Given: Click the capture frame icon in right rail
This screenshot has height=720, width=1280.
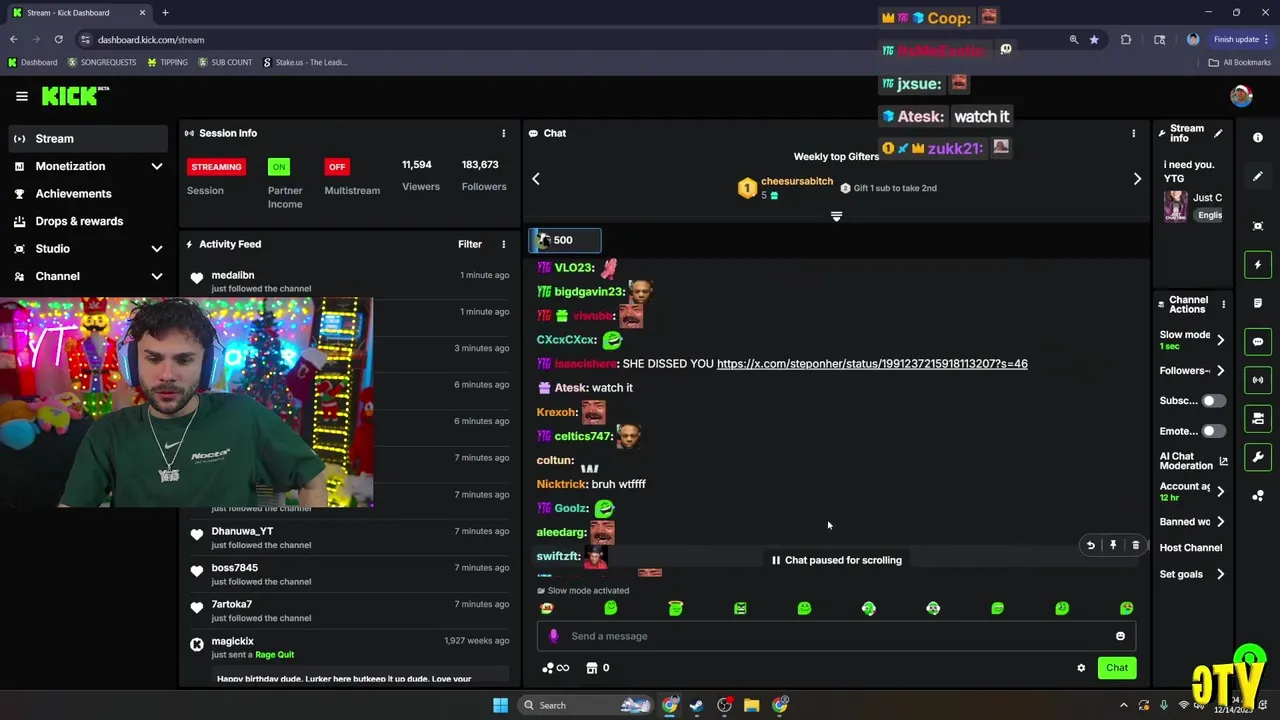Looking at the screenshot, I should 1258,226.
